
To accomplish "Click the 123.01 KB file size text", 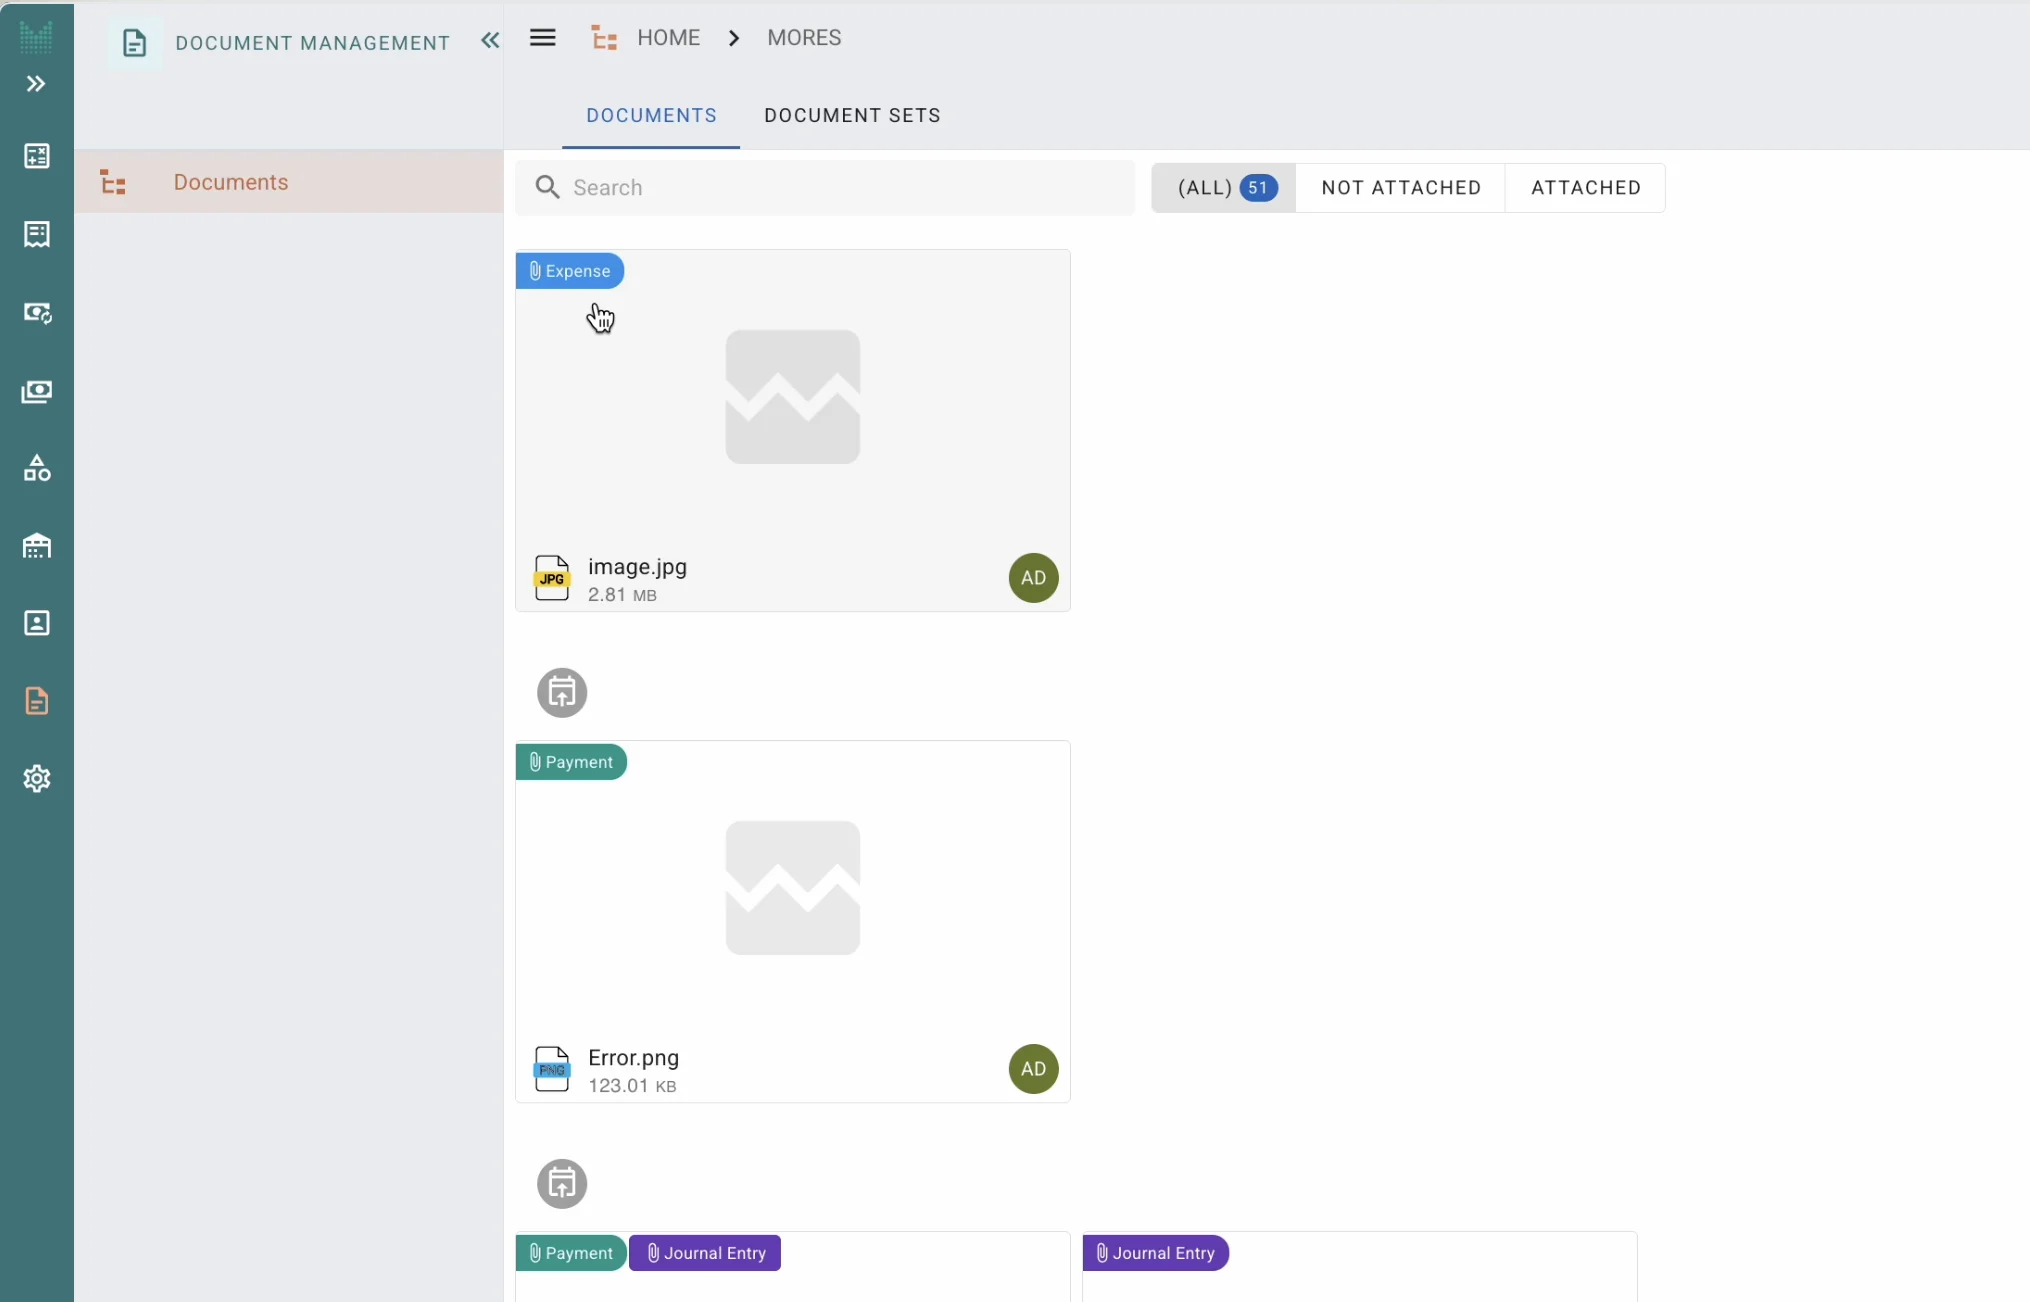I will coord(632,1086).
